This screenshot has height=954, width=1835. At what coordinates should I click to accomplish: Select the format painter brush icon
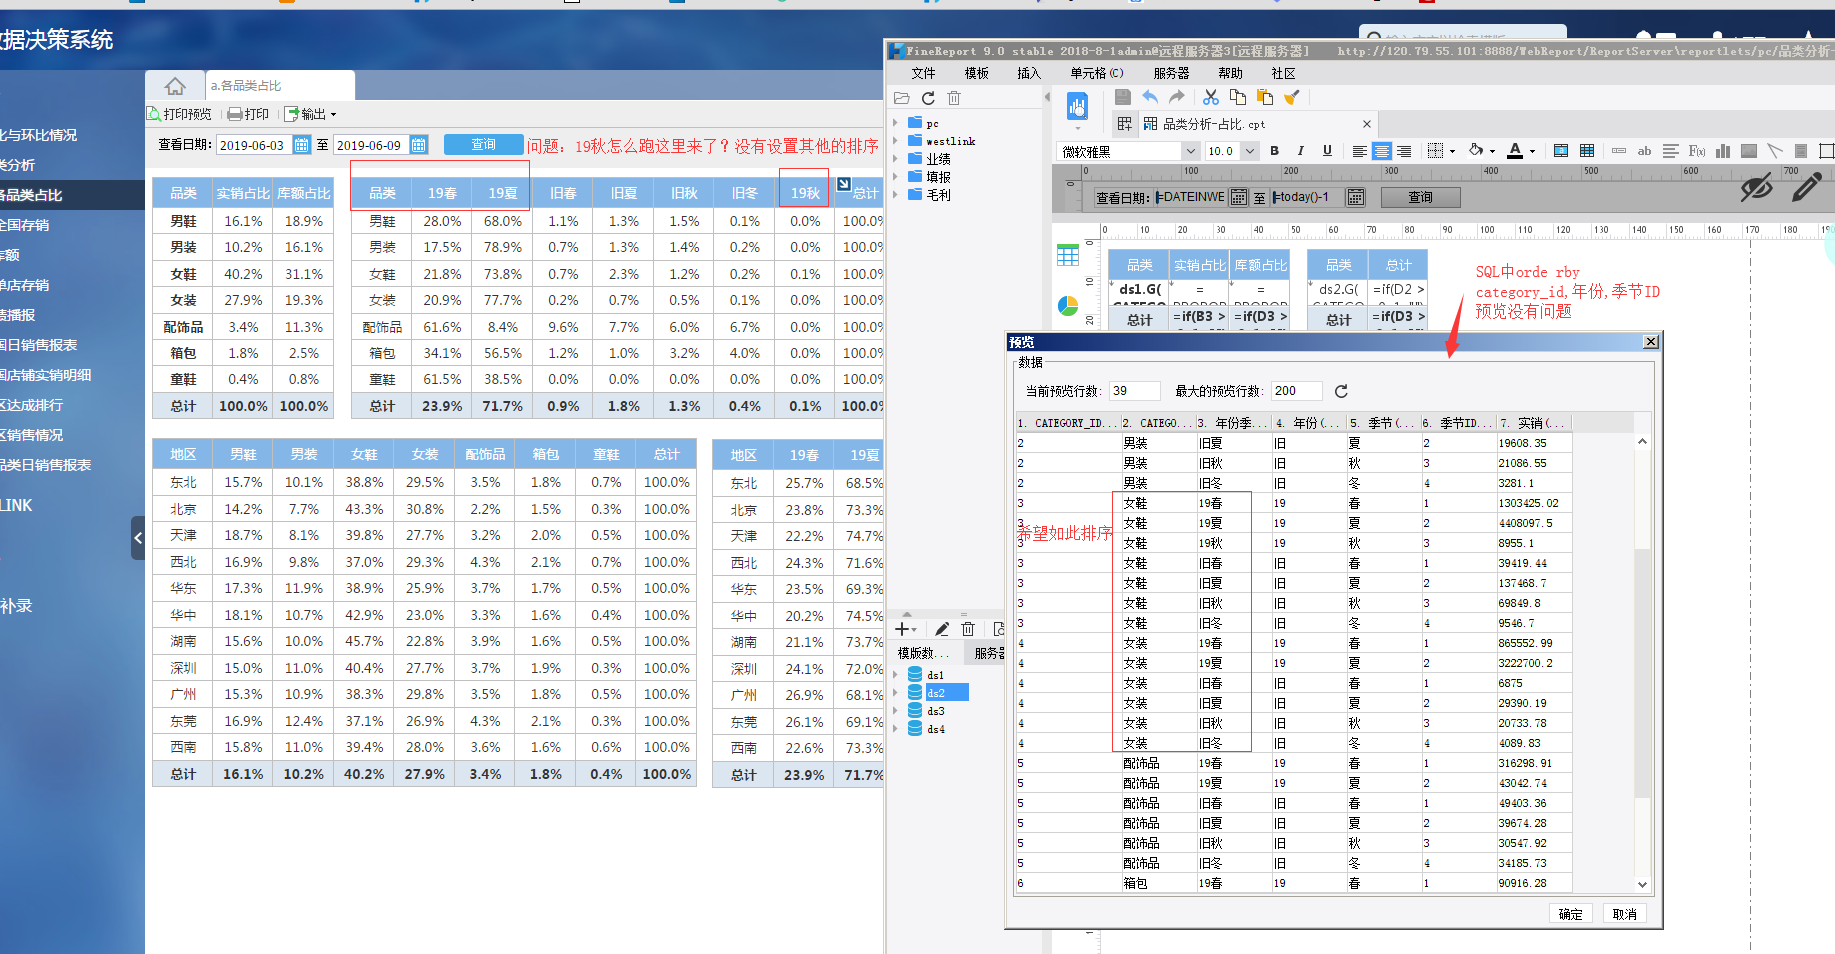(x=1291, y=97)
